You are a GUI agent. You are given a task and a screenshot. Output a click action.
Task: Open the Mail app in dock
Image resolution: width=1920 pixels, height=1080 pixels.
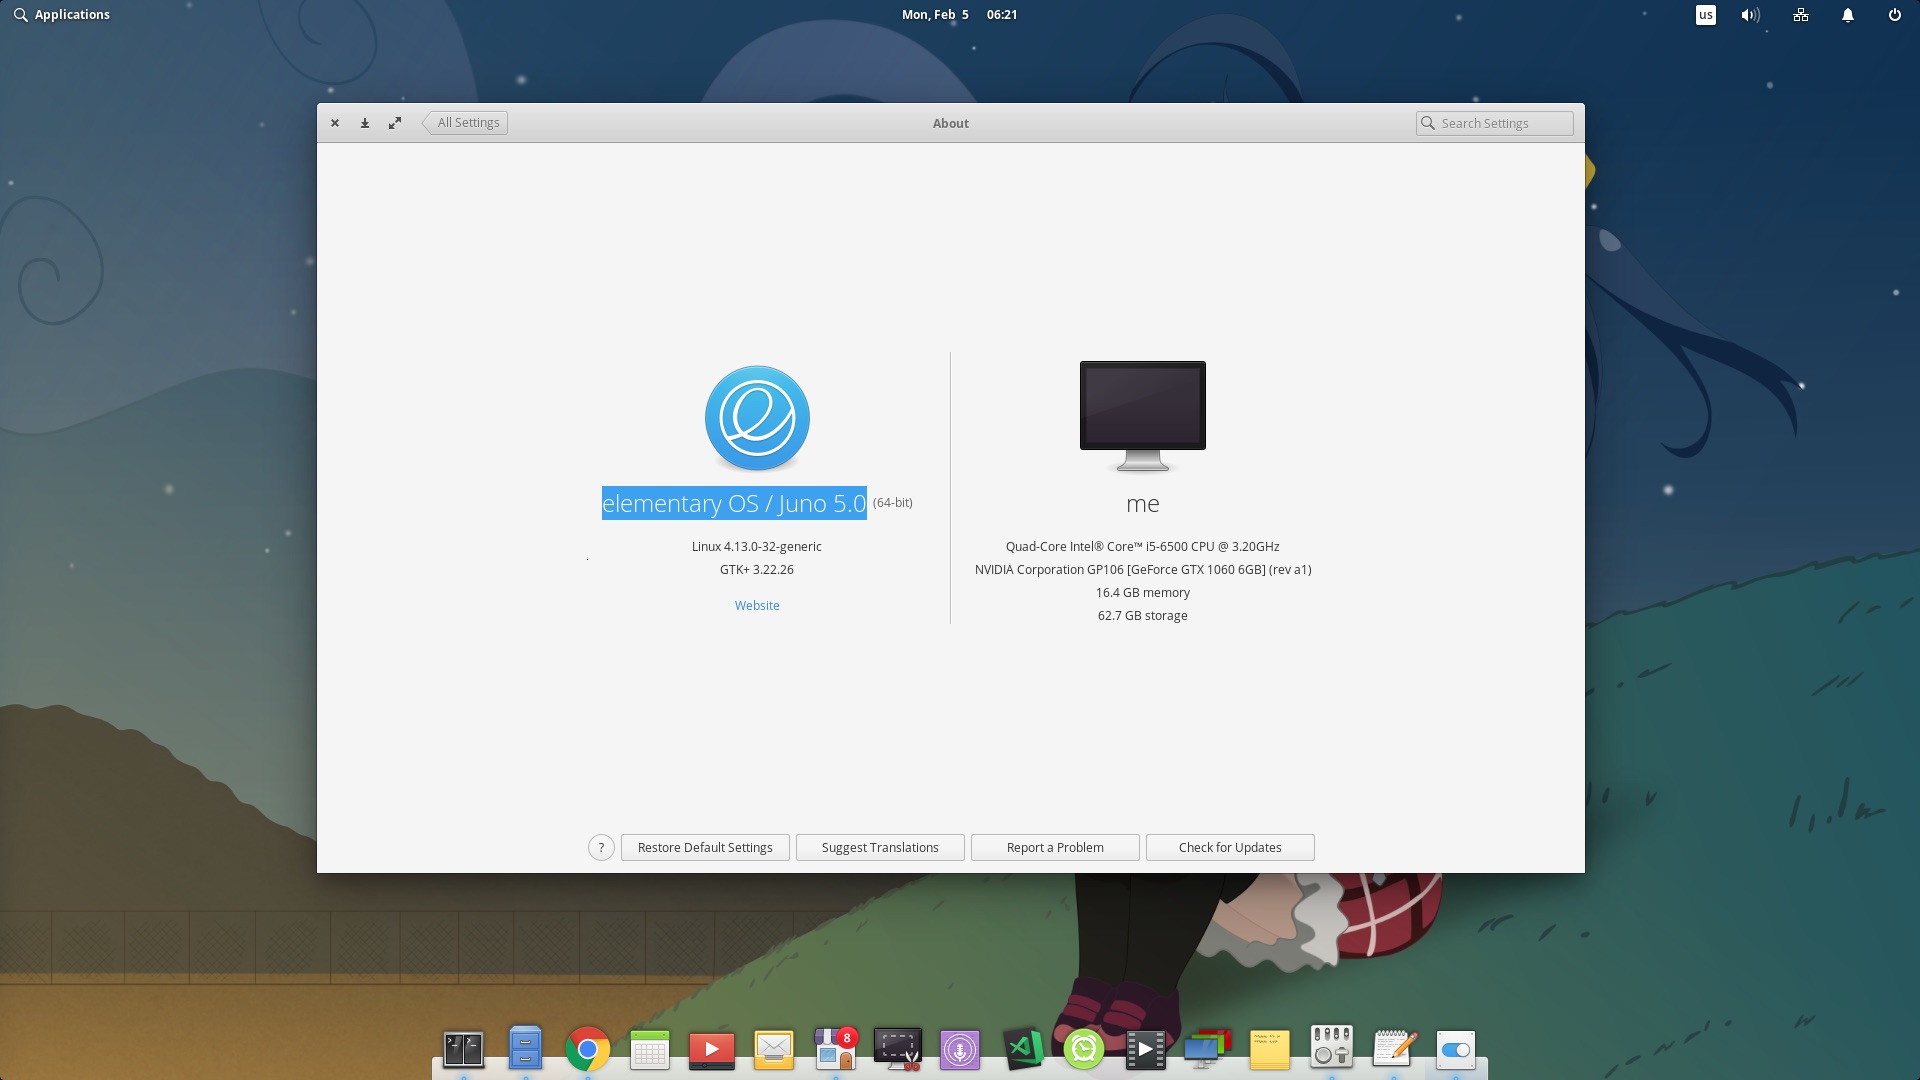[x=773, y=1049]
